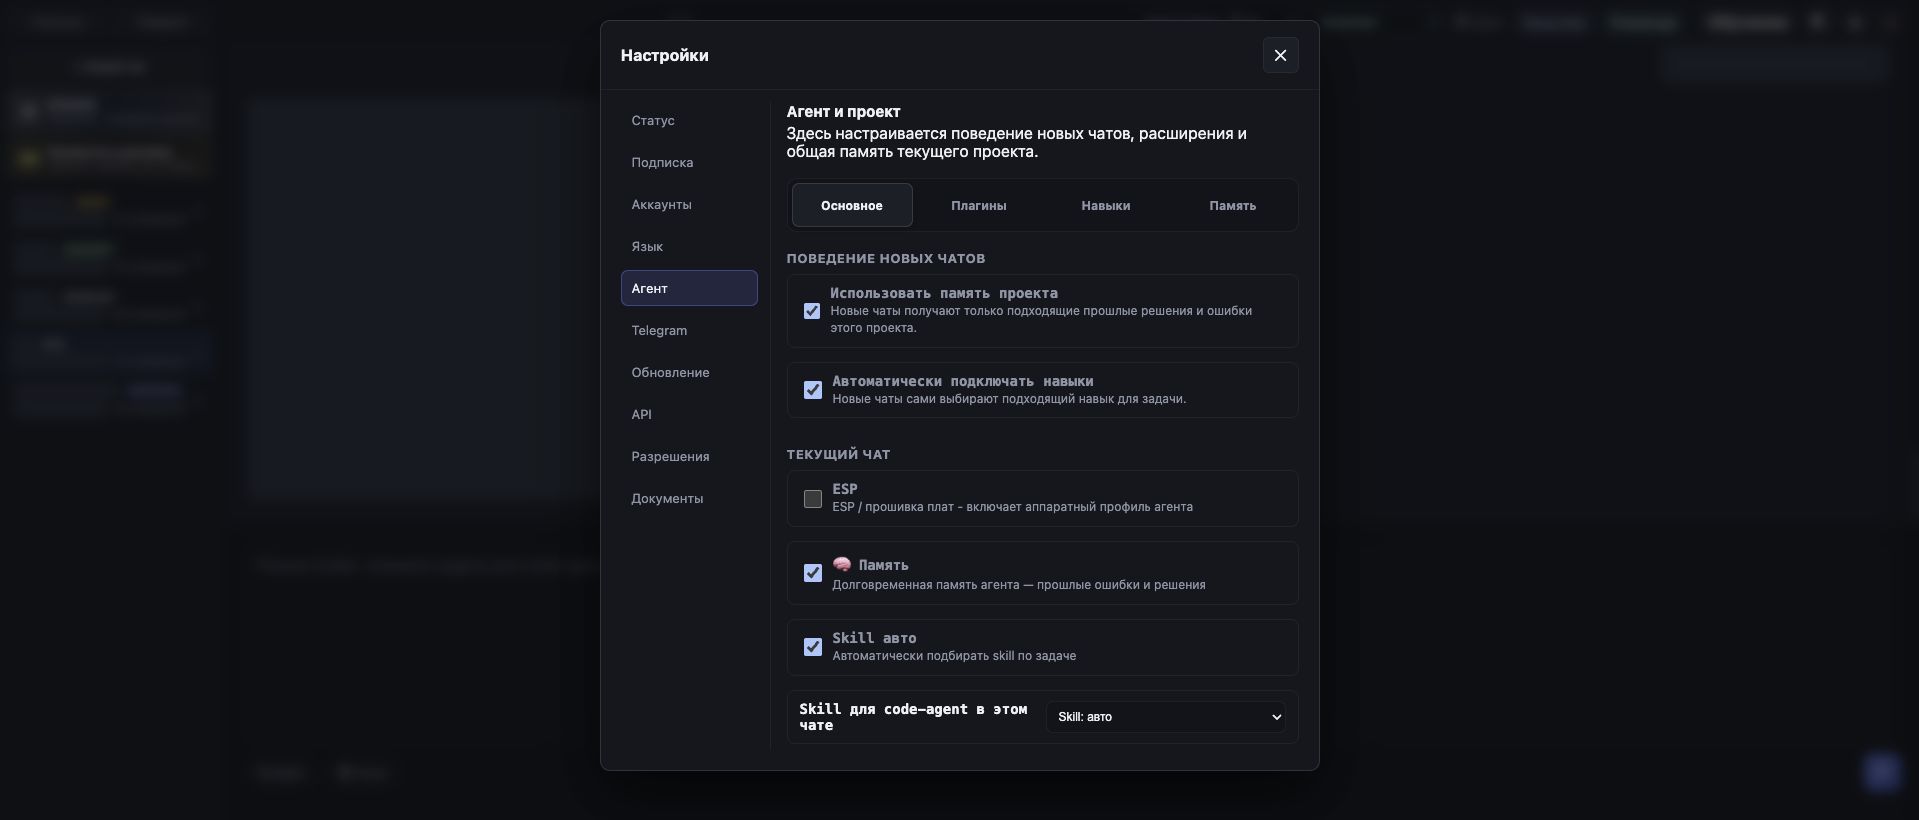Screen dimensions: 1919x820
Task: Uncheck the Использовать память проекта checkbox
Action: (812, 311)
